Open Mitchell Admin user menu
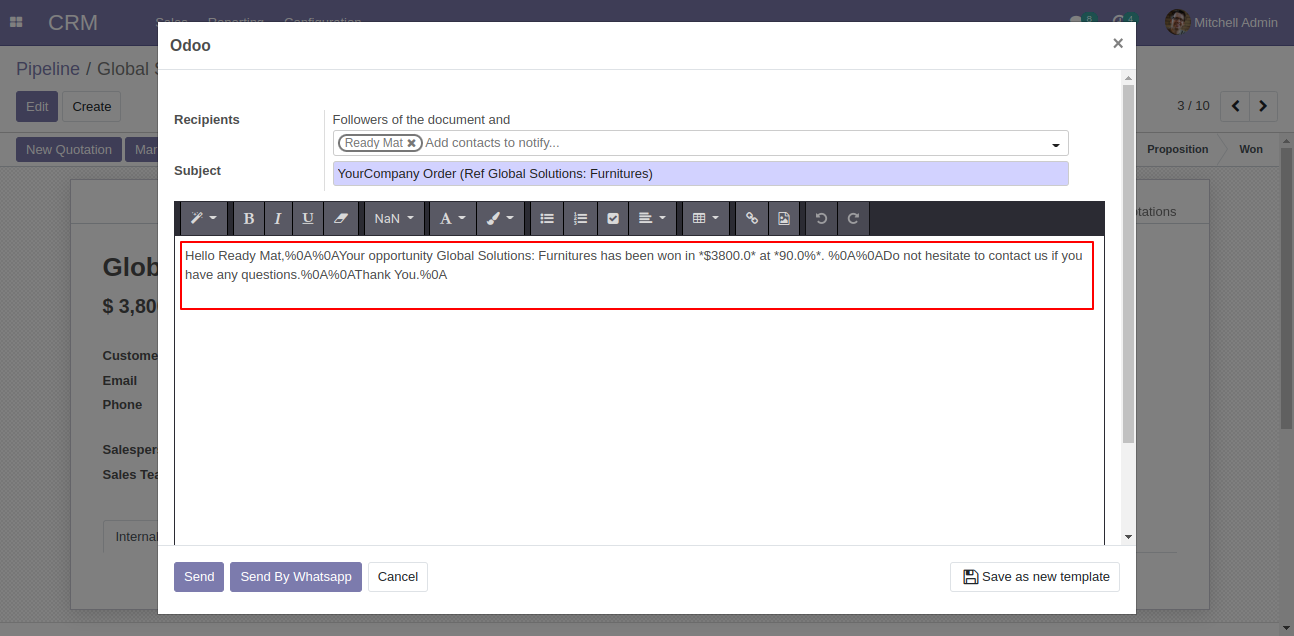1294x636 pixels. point(1222,22)
